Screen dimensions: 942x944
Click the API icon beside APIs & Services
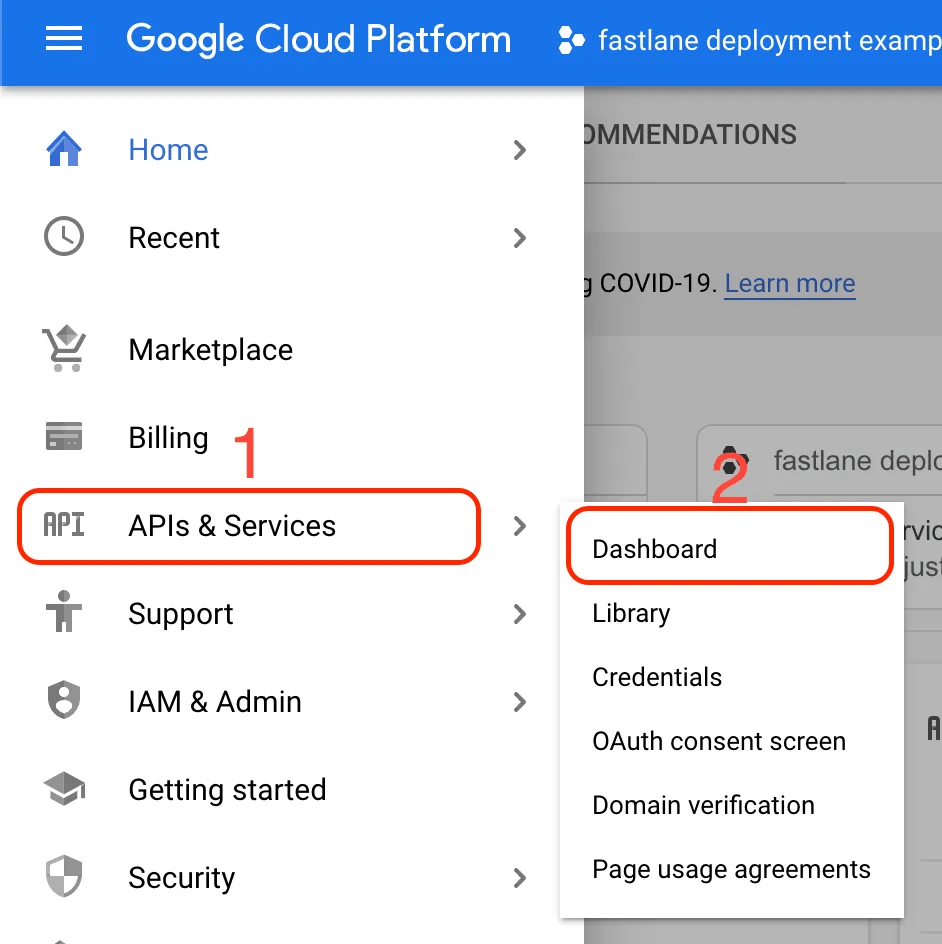pyautogui.click(x=64, y=524)
